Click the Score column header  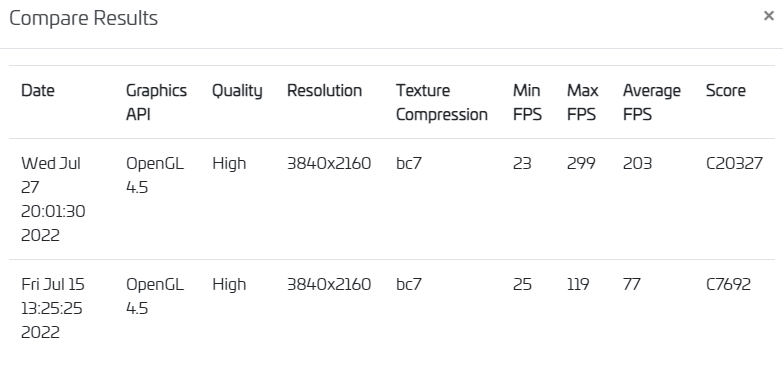coord(726,91)
